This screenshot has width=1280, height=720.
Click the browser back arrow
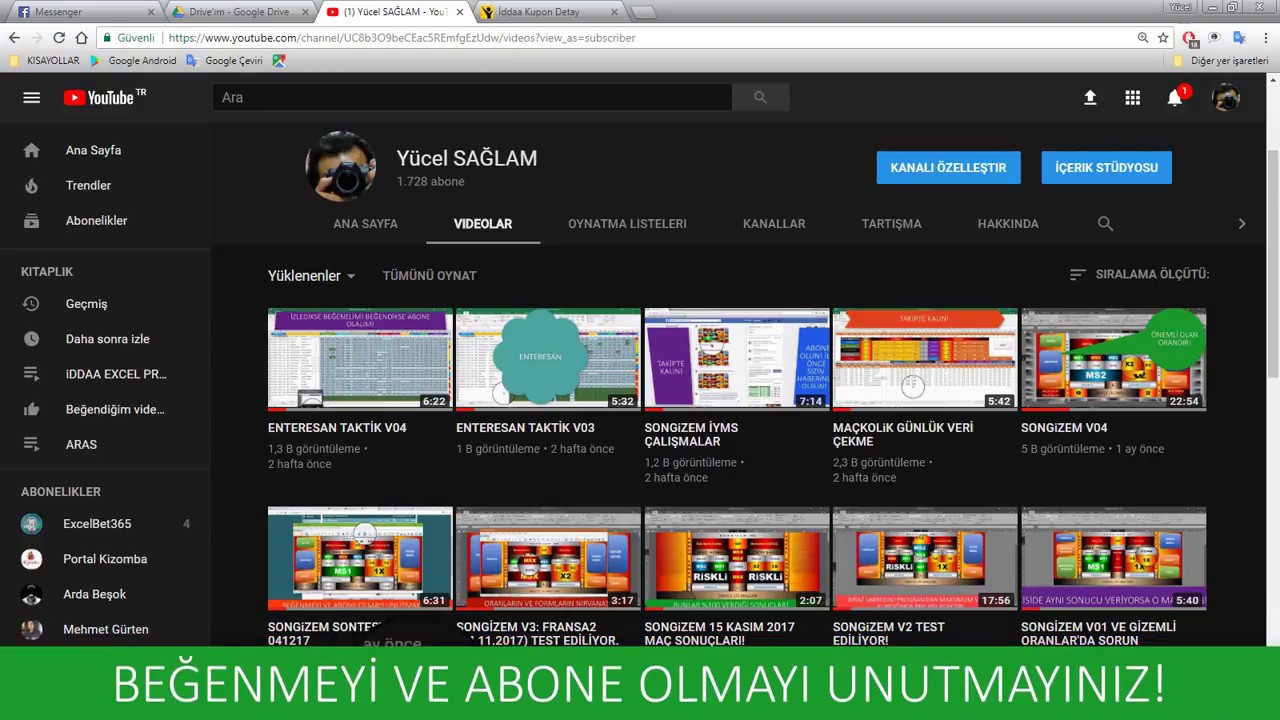(14, 38)
